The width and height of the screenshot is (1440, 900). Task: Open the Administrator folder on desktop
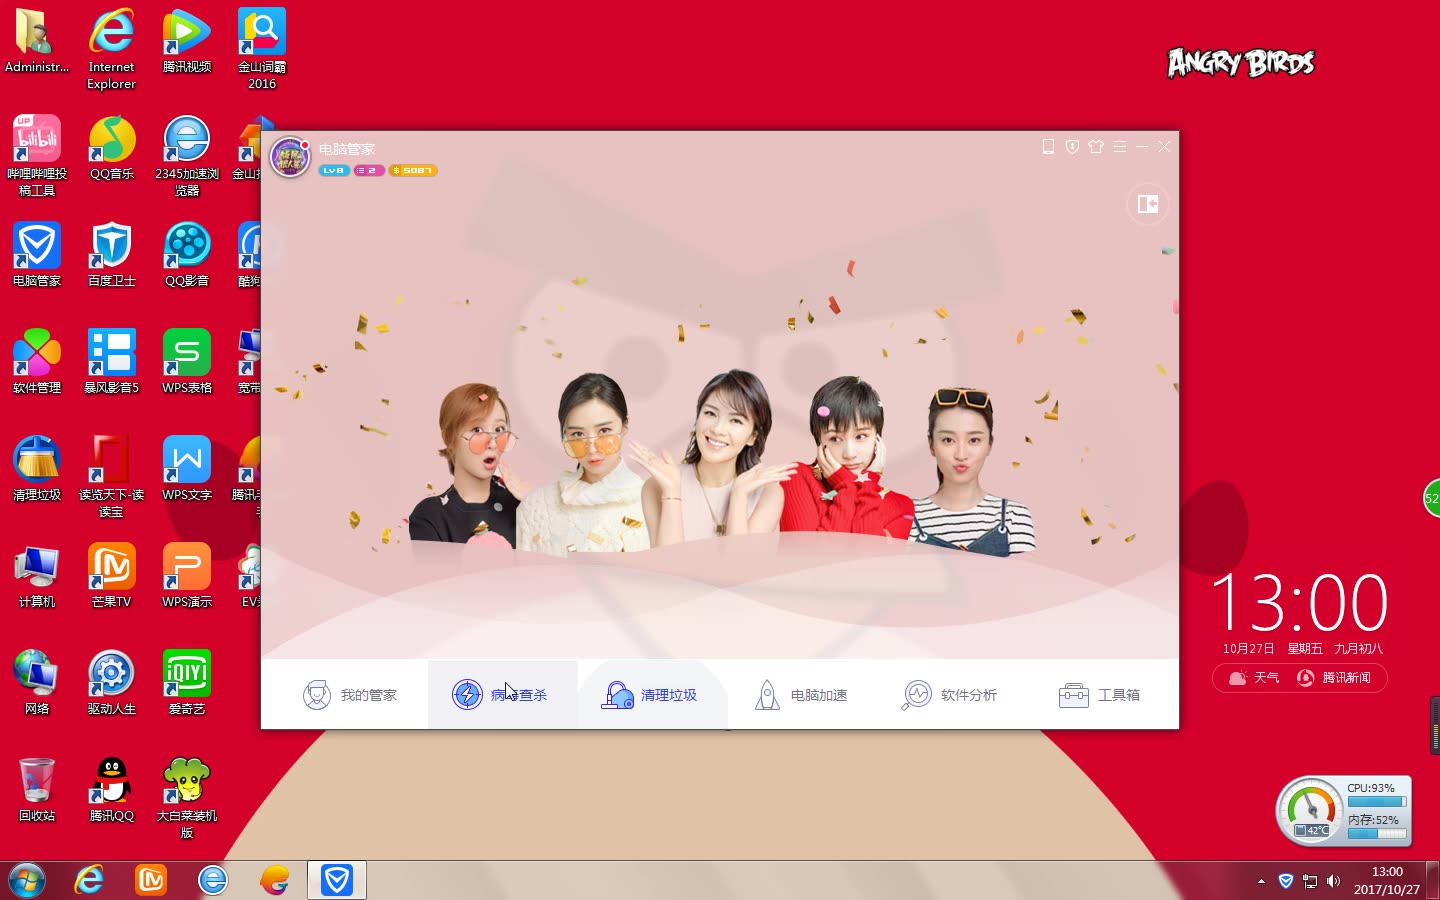[37, 42]
